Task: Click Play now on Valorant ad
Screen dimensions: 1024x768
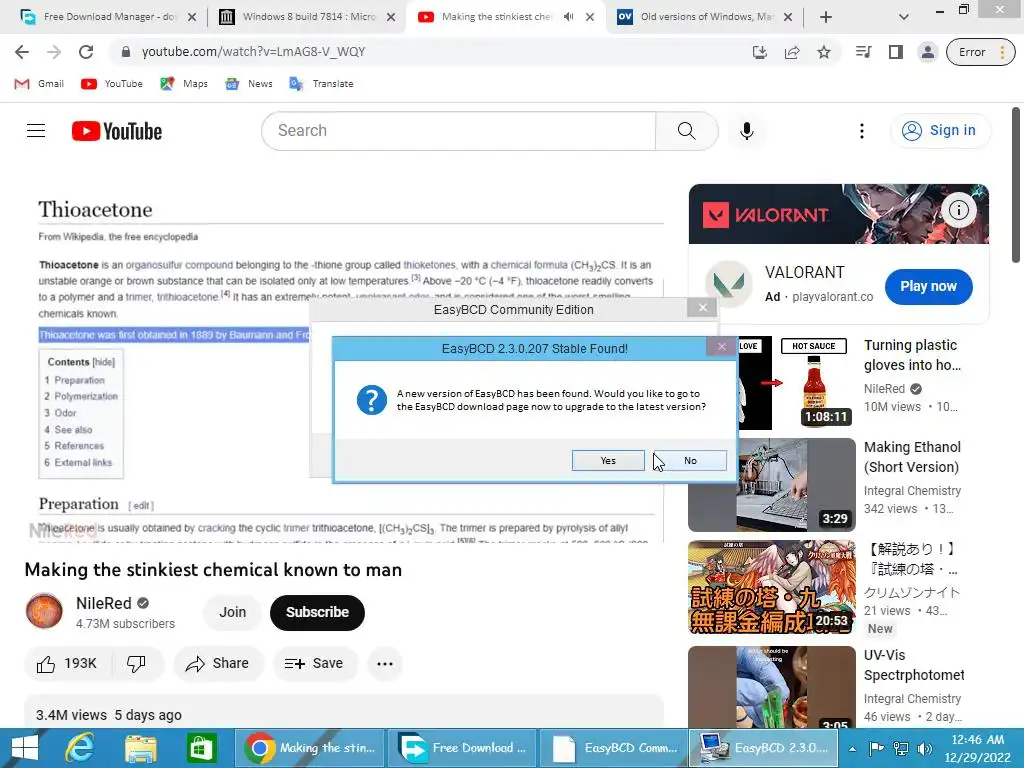Action: 928,286
